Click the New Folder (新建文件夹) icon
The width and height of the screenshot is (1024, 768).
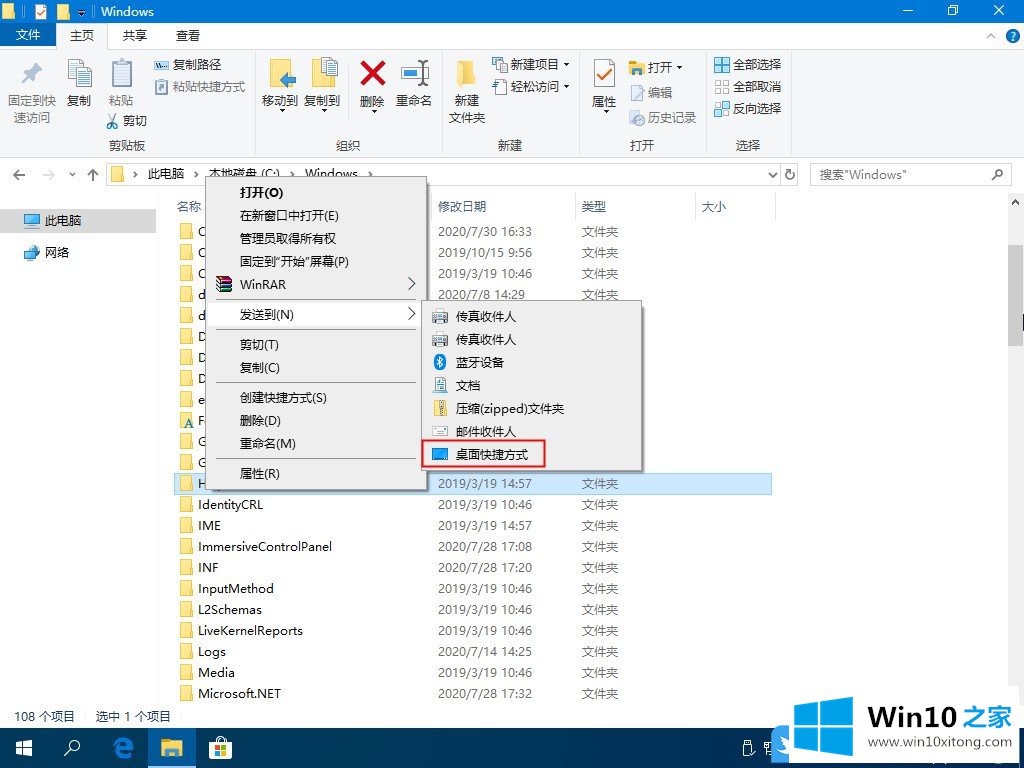[x=466, y=75]
